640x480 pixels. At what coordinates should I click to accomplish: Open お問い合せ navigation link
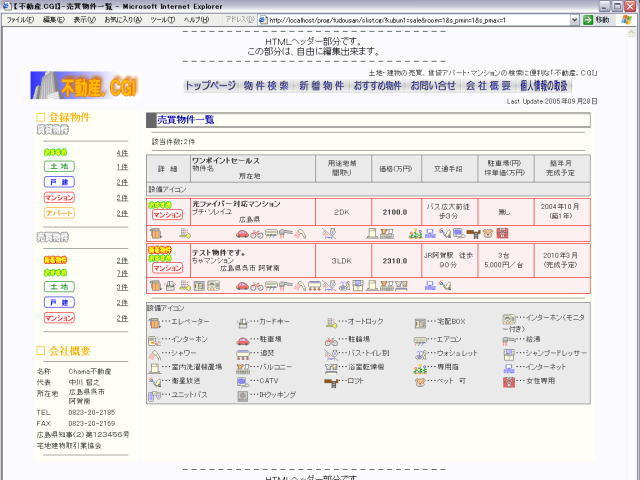pos(433,86)
